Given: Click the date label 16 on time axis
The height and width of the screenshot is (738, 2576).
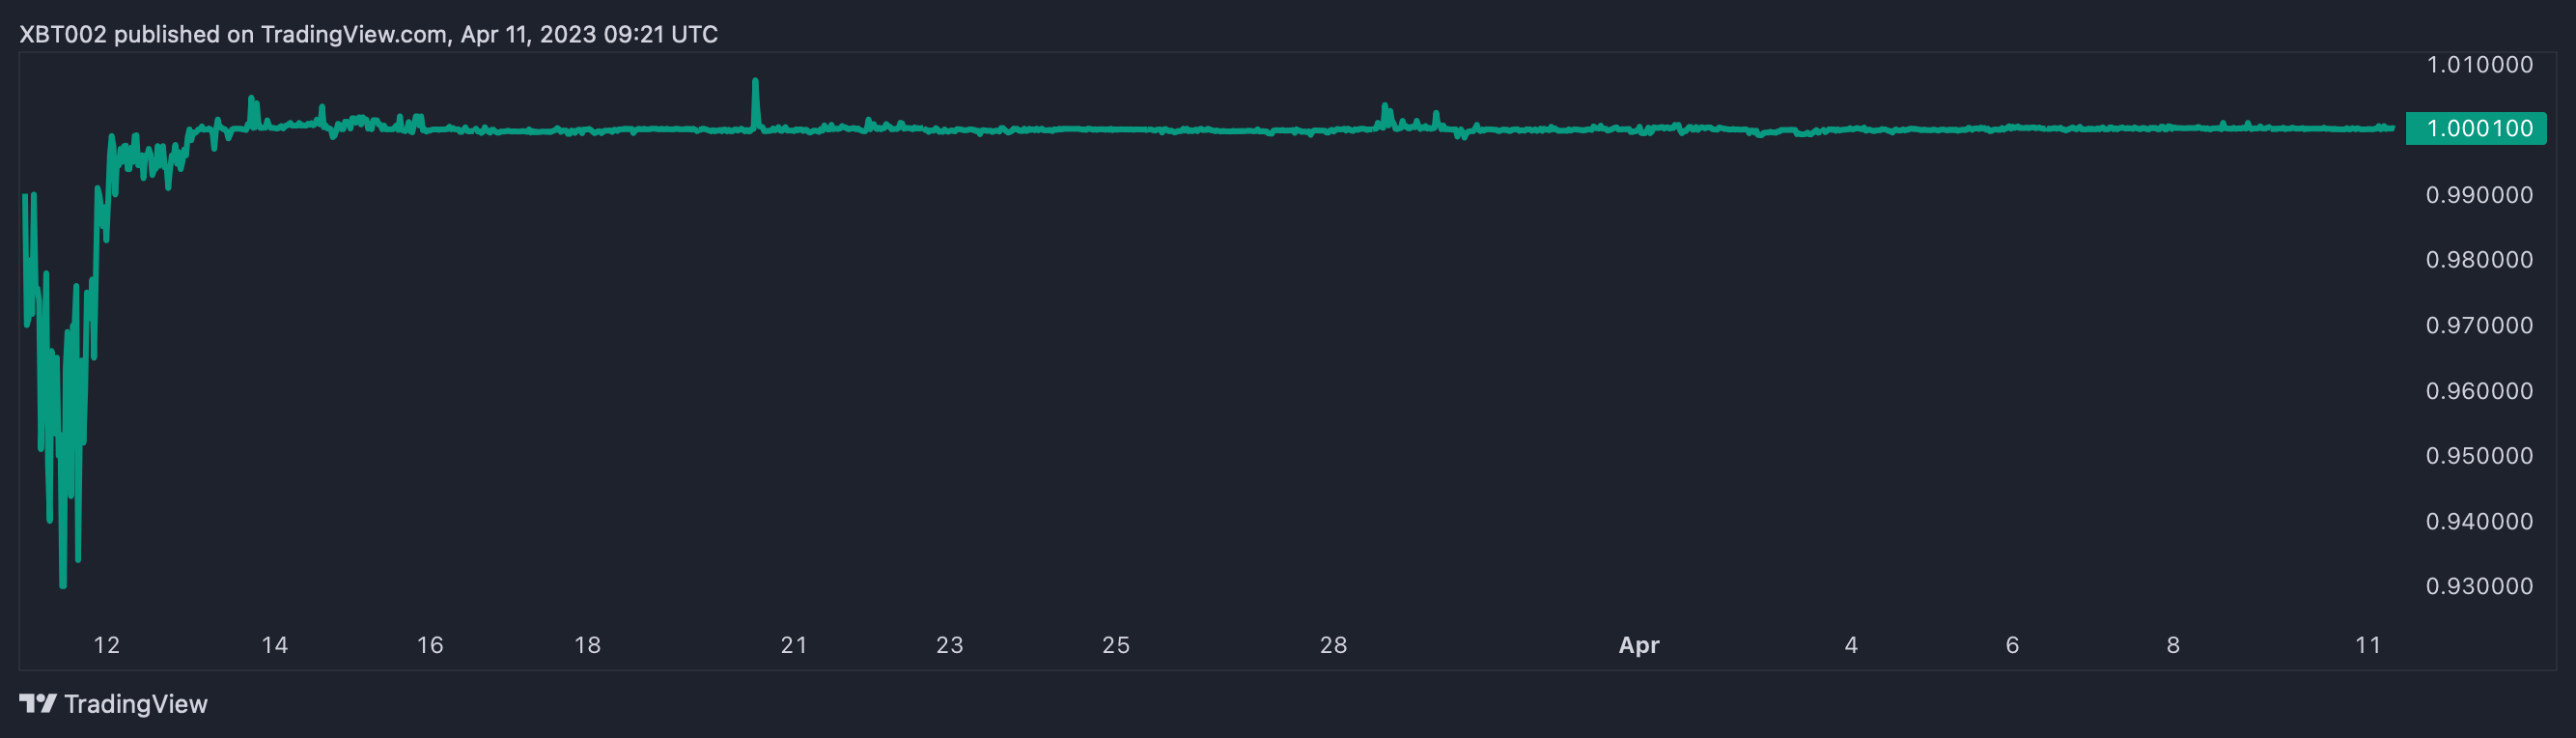Looking at the screenshot, I should (430, 645).
